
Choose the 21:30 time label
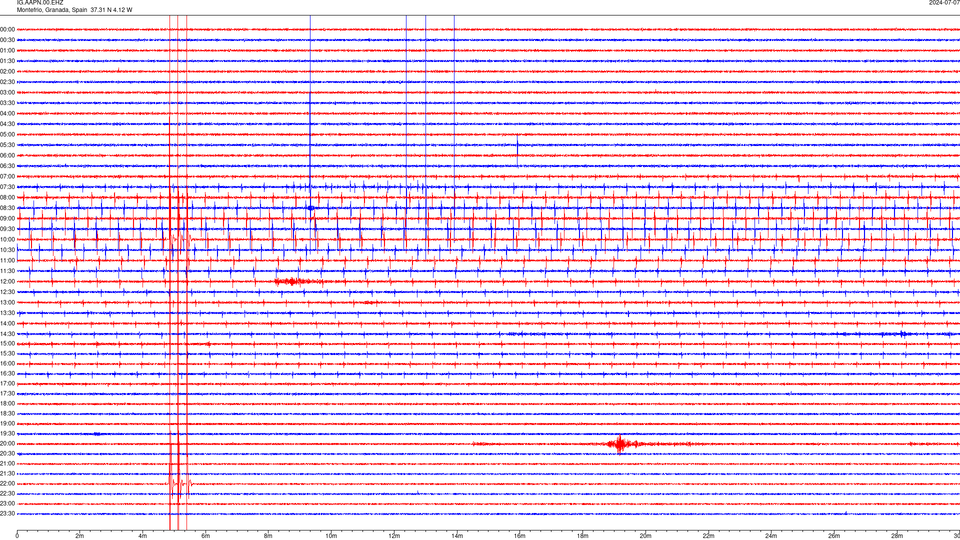pyautogui.click(x=7, y=474)
